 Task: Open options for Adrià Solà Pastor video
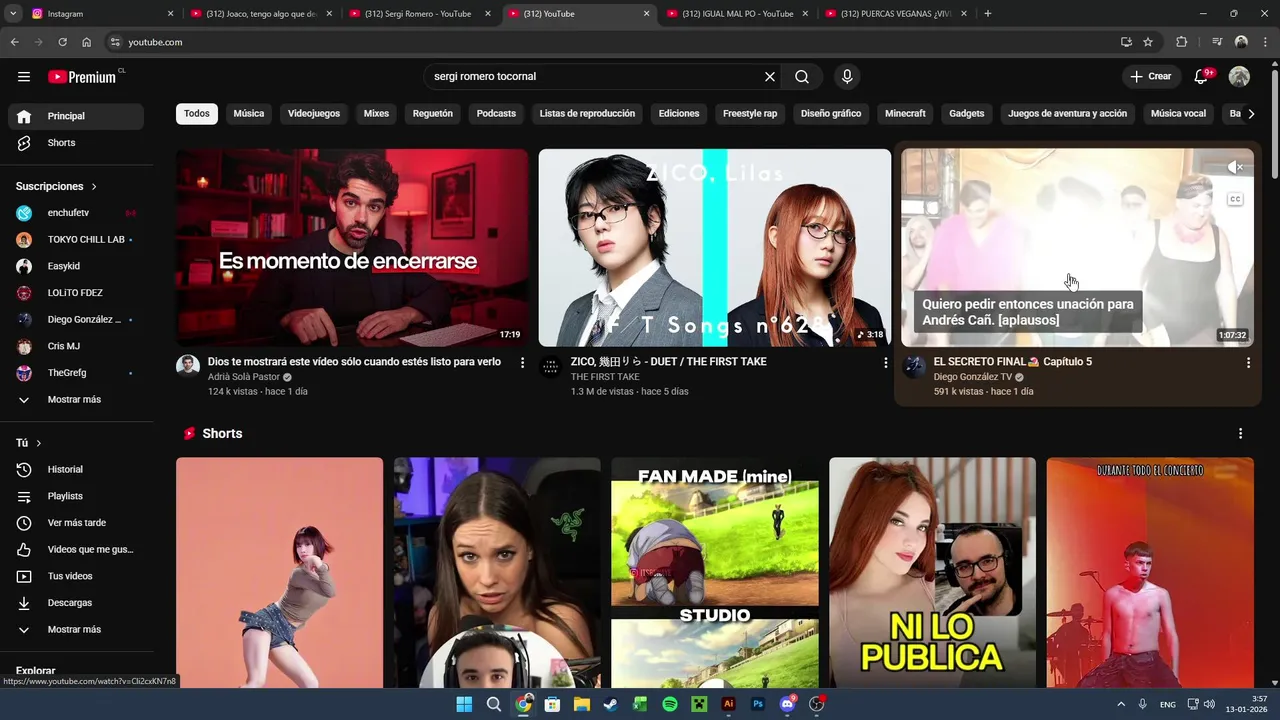(x=522, y=363)
